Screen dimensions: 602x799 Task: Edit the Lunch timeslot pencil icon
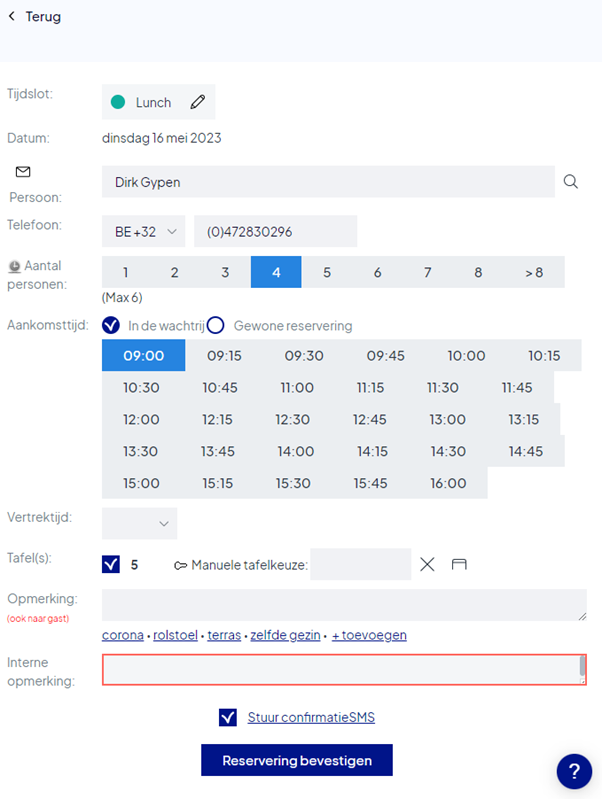tap(198, 102)
